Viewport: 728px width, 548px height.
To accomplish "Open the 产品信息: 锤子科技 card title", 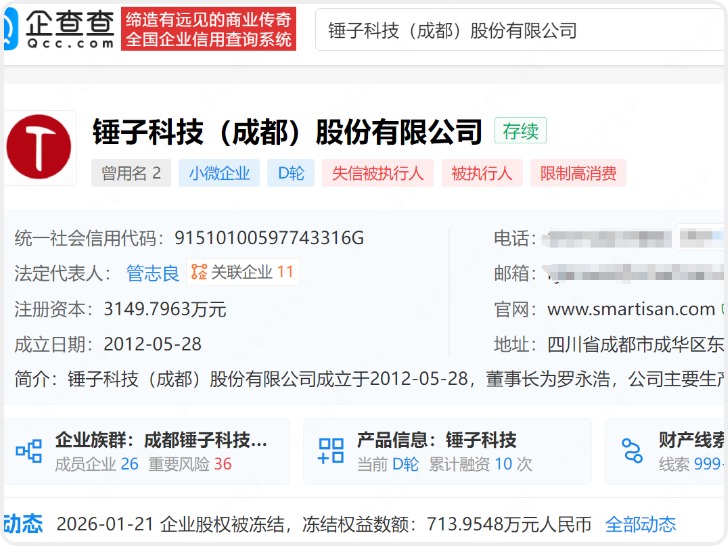I will point(436,440).
